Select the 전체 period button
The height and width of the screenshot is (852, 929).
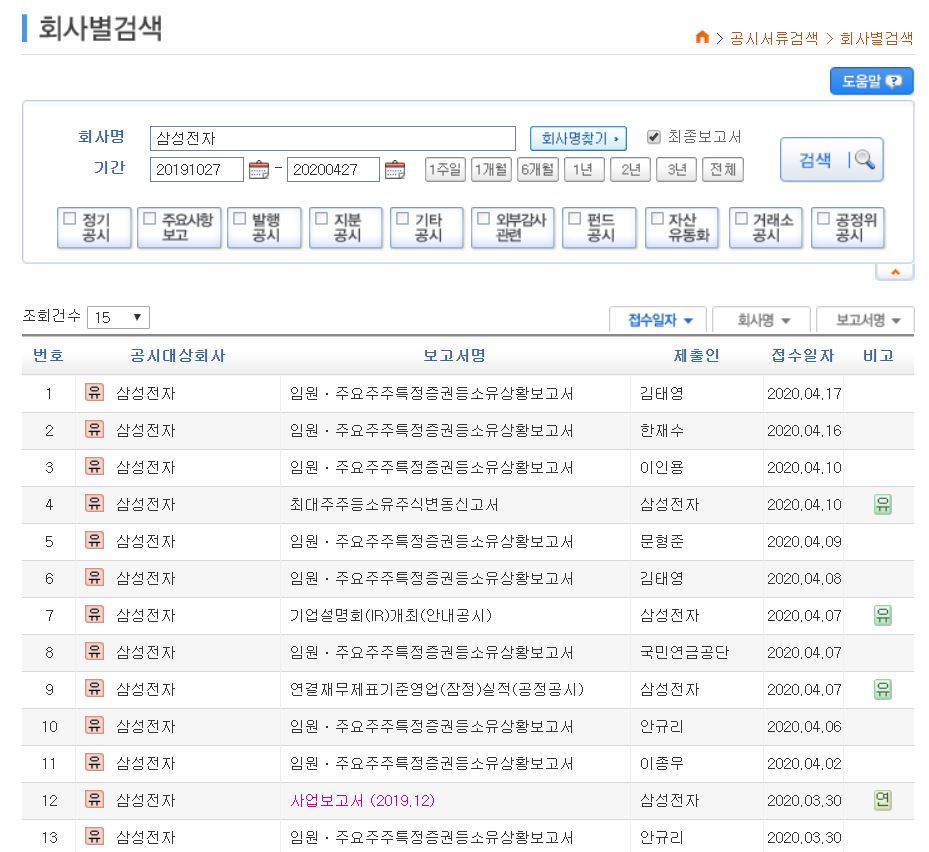tap(723, 169)
